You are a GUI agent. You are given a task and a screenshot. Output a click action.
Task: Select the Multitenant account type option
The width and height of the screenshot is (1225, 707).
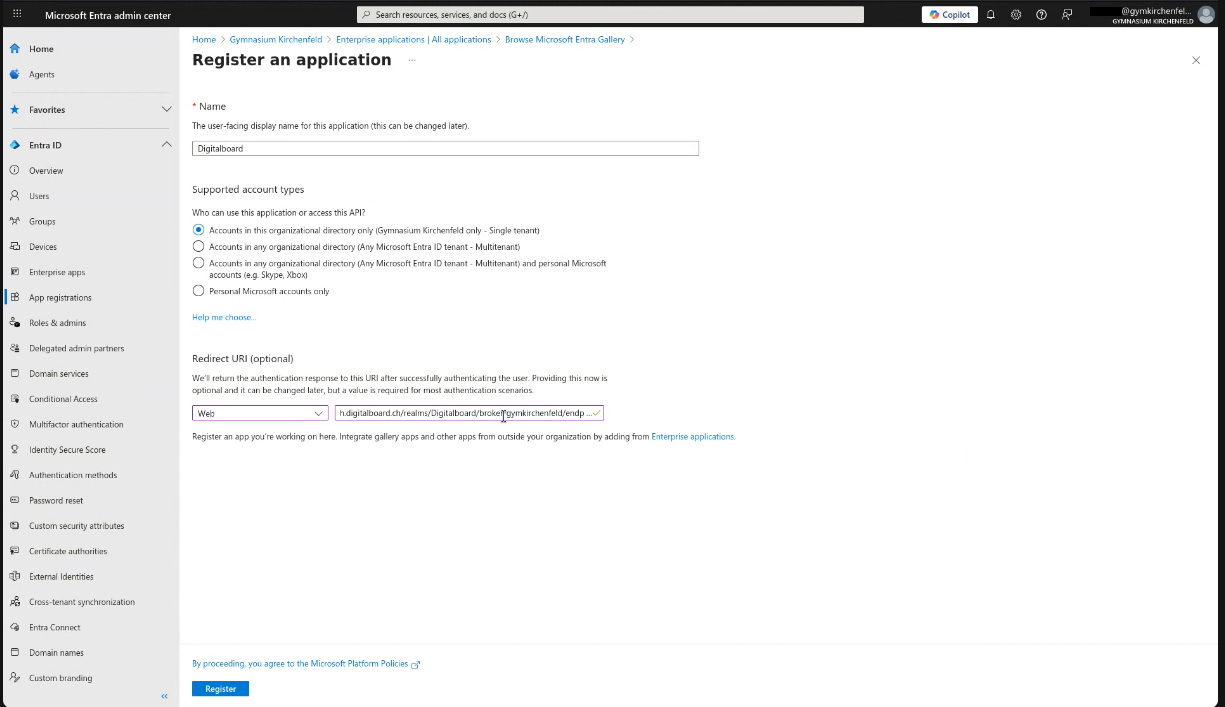[198, 247]
